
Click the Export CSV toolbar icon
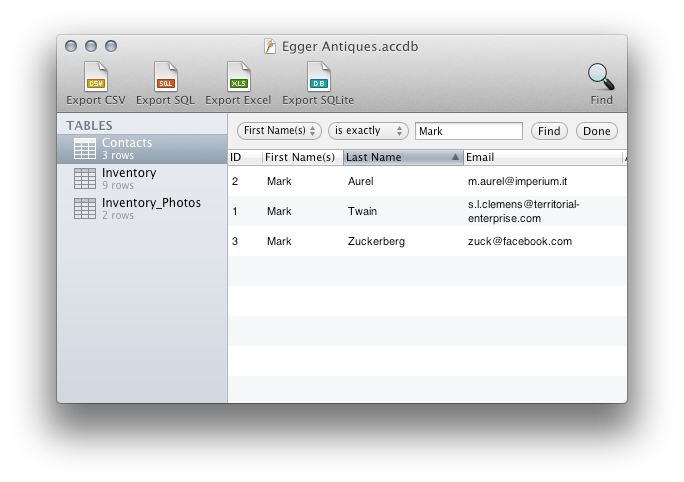[96, 77]
